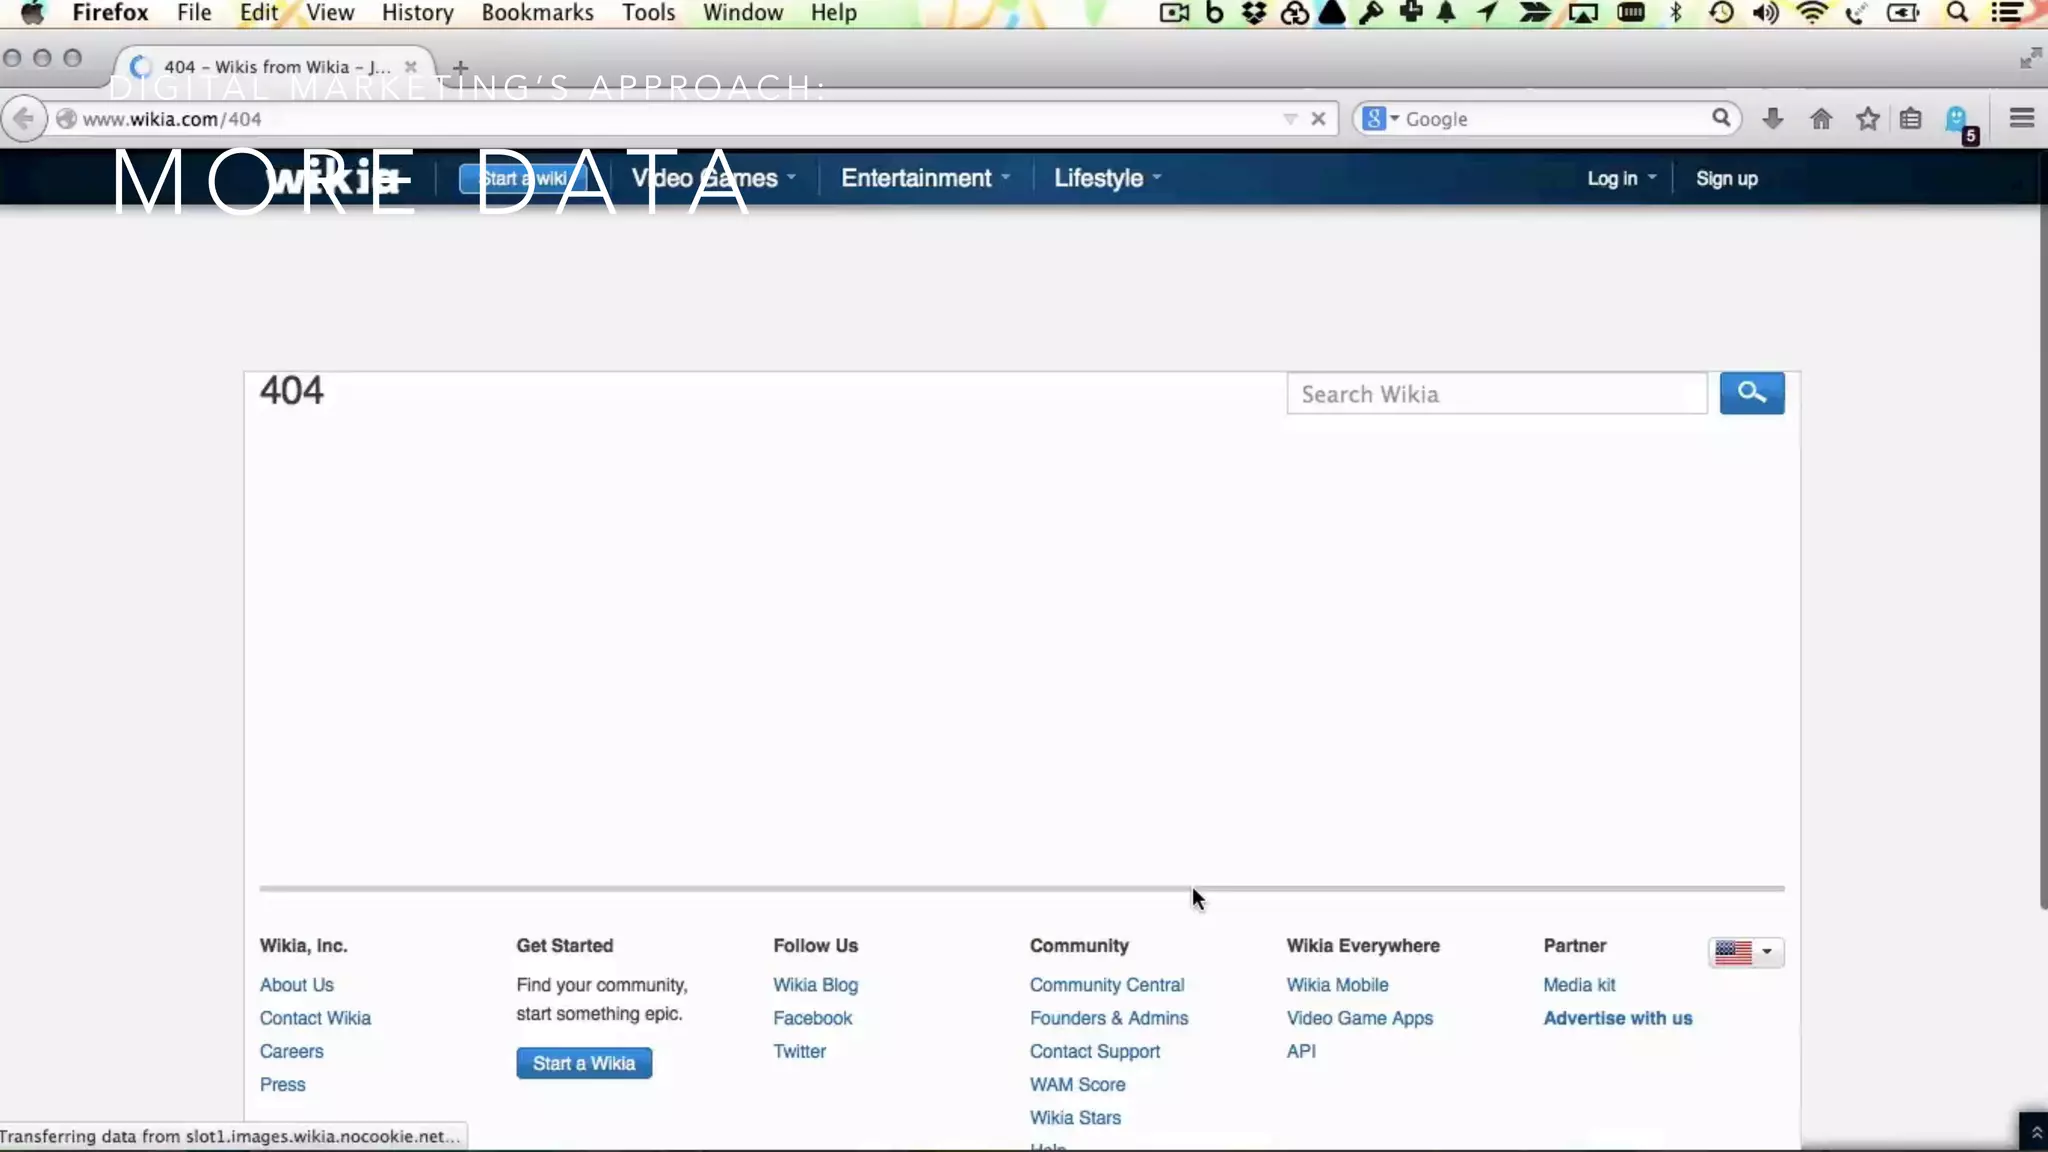Open the Wi-Fi menu bar icon
2048x1152 pixels.
(x=1812, y=13)
